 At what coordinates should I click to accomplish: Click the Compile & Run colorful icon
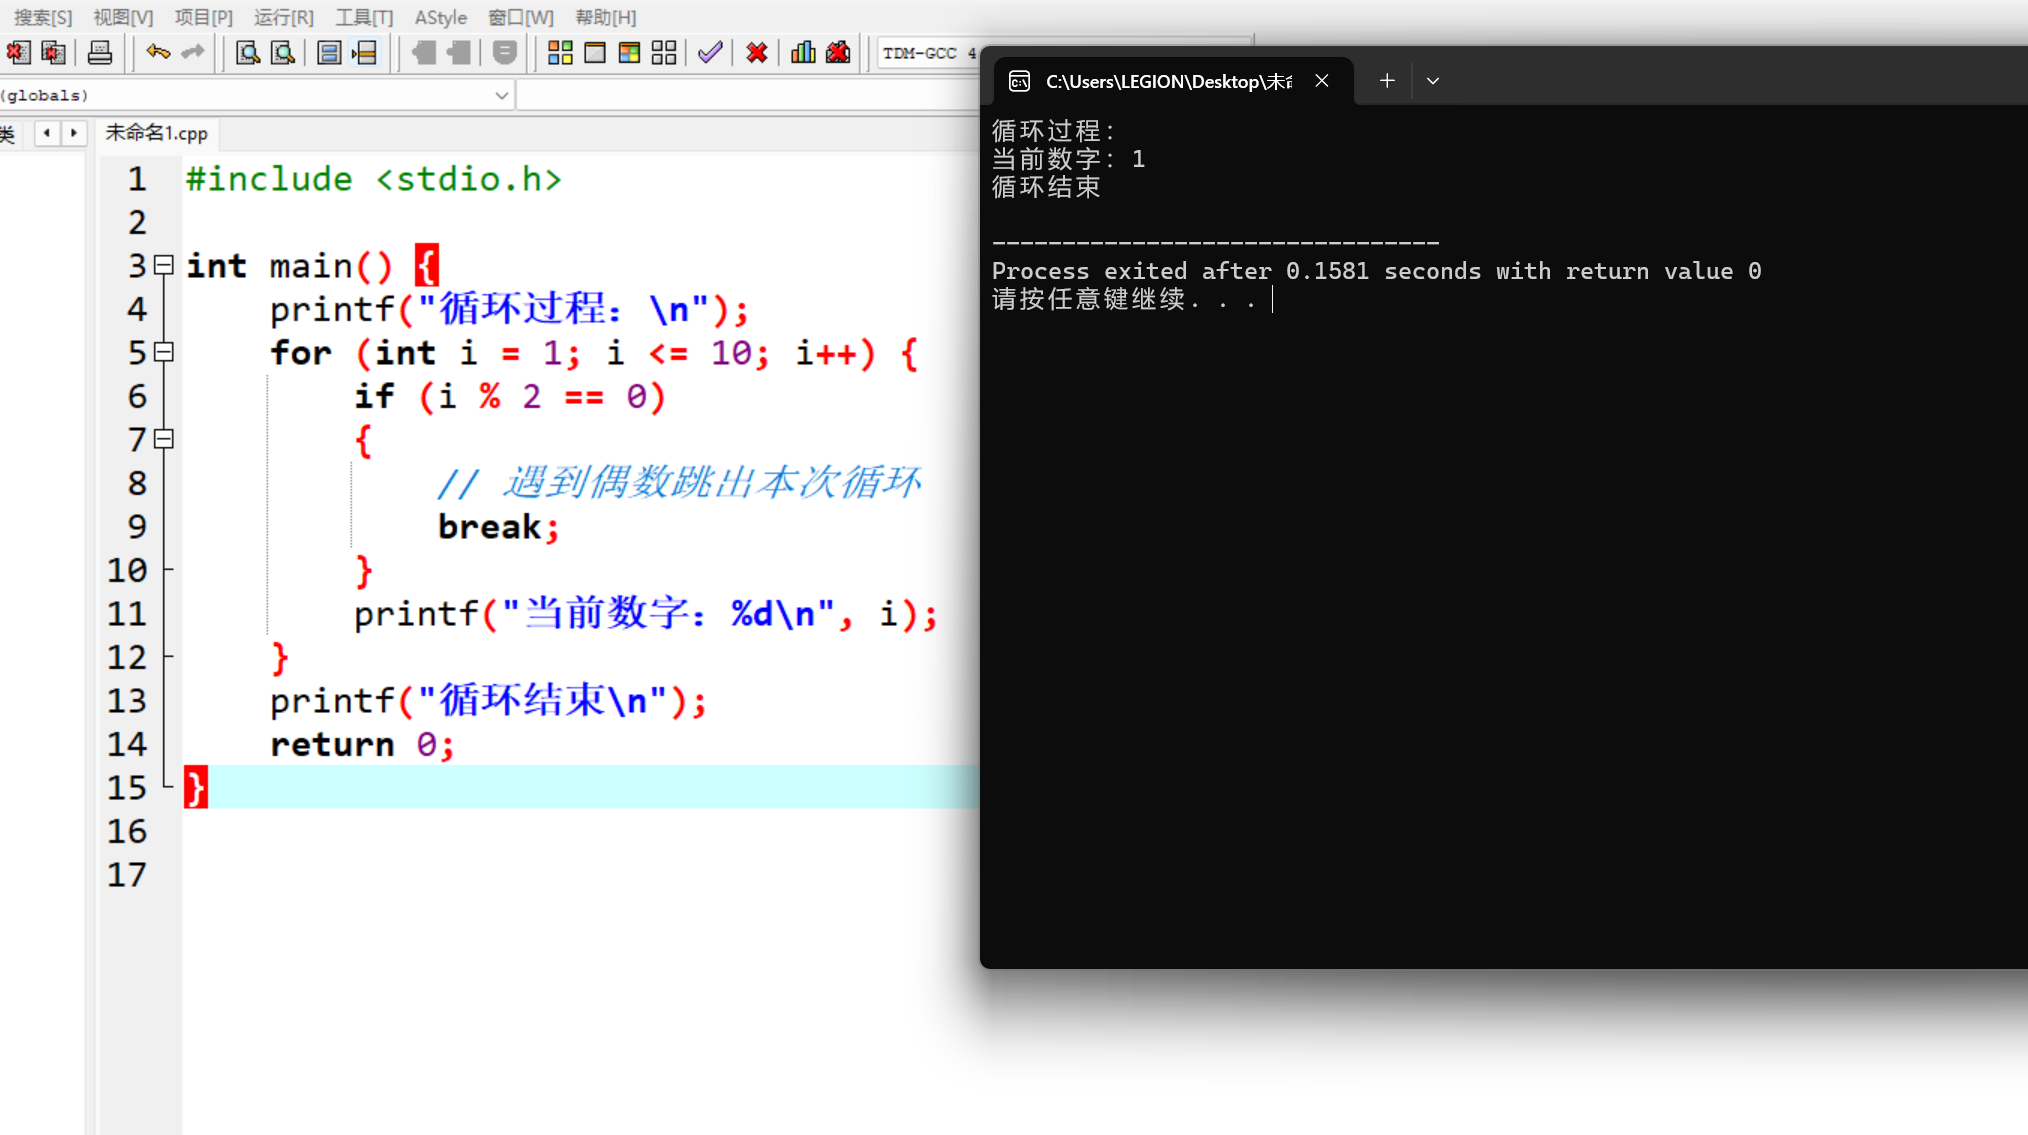click(629, 53)
